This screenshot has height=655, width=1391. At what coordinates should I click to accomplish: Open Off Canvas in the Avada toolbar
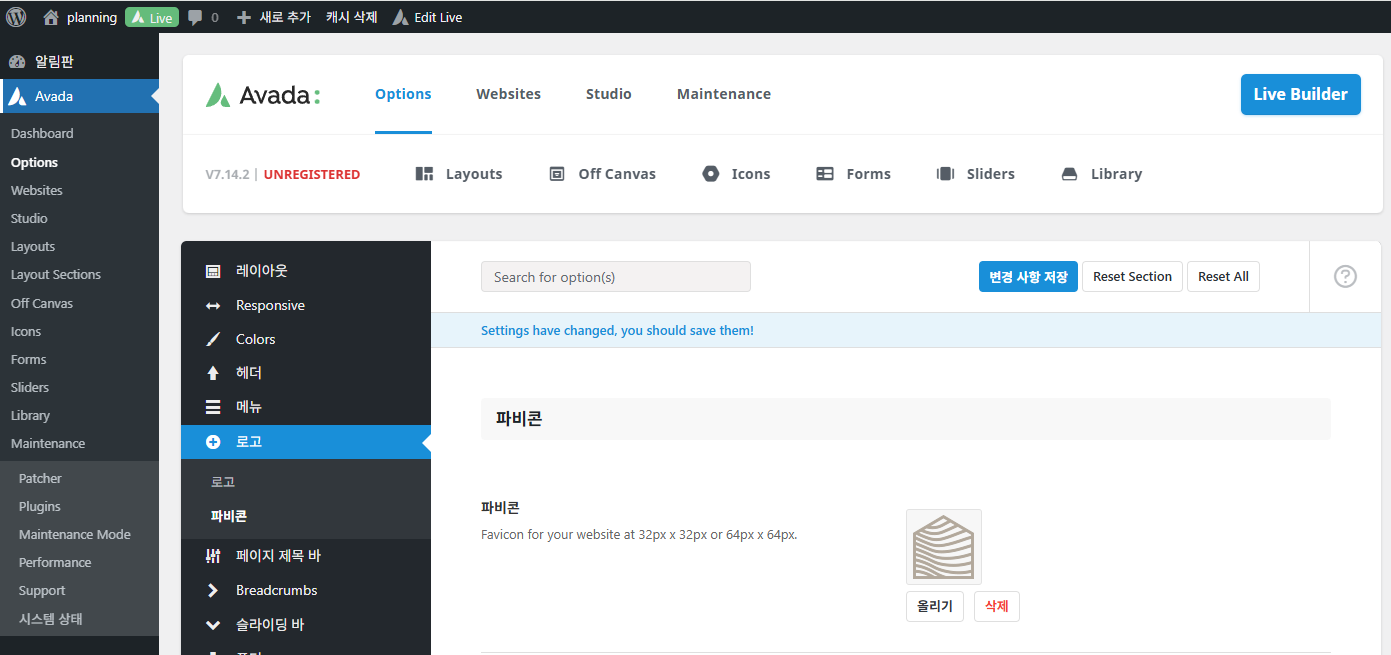point(603,174)
